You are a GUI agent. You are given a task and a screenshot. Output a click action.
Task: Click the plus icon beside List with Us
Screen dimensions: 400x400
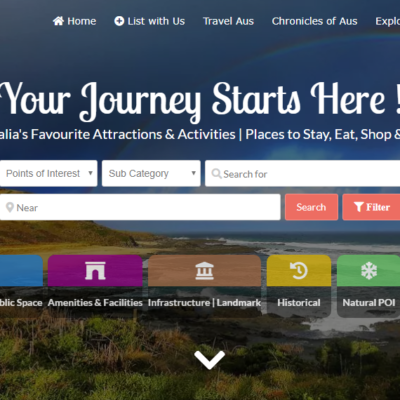pos(119,21)
